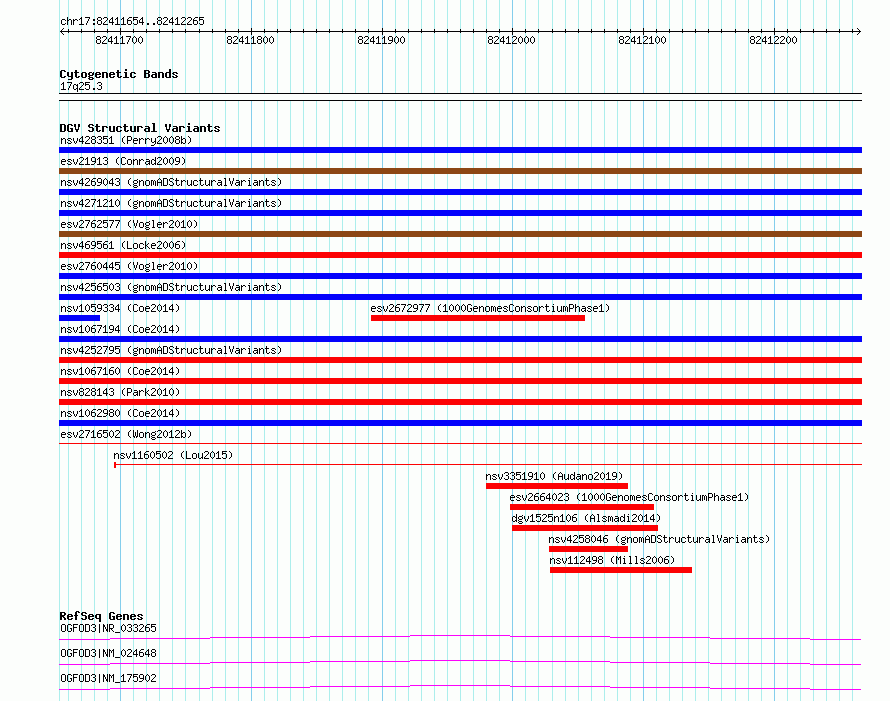Click the red bar under esv2672977

478,318
